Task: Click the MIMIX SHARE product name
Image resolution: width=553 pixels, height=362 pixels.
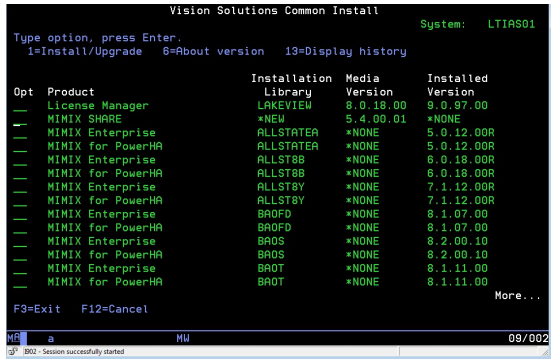Action: click(x=85, y=119)
